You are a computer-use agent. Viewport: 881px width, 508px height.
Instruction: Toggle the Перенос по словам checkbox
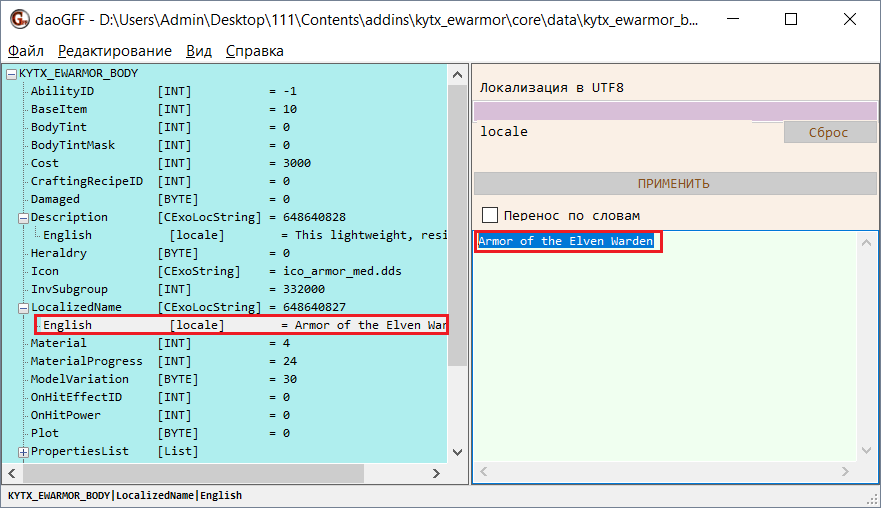click(x=490, y=215)
